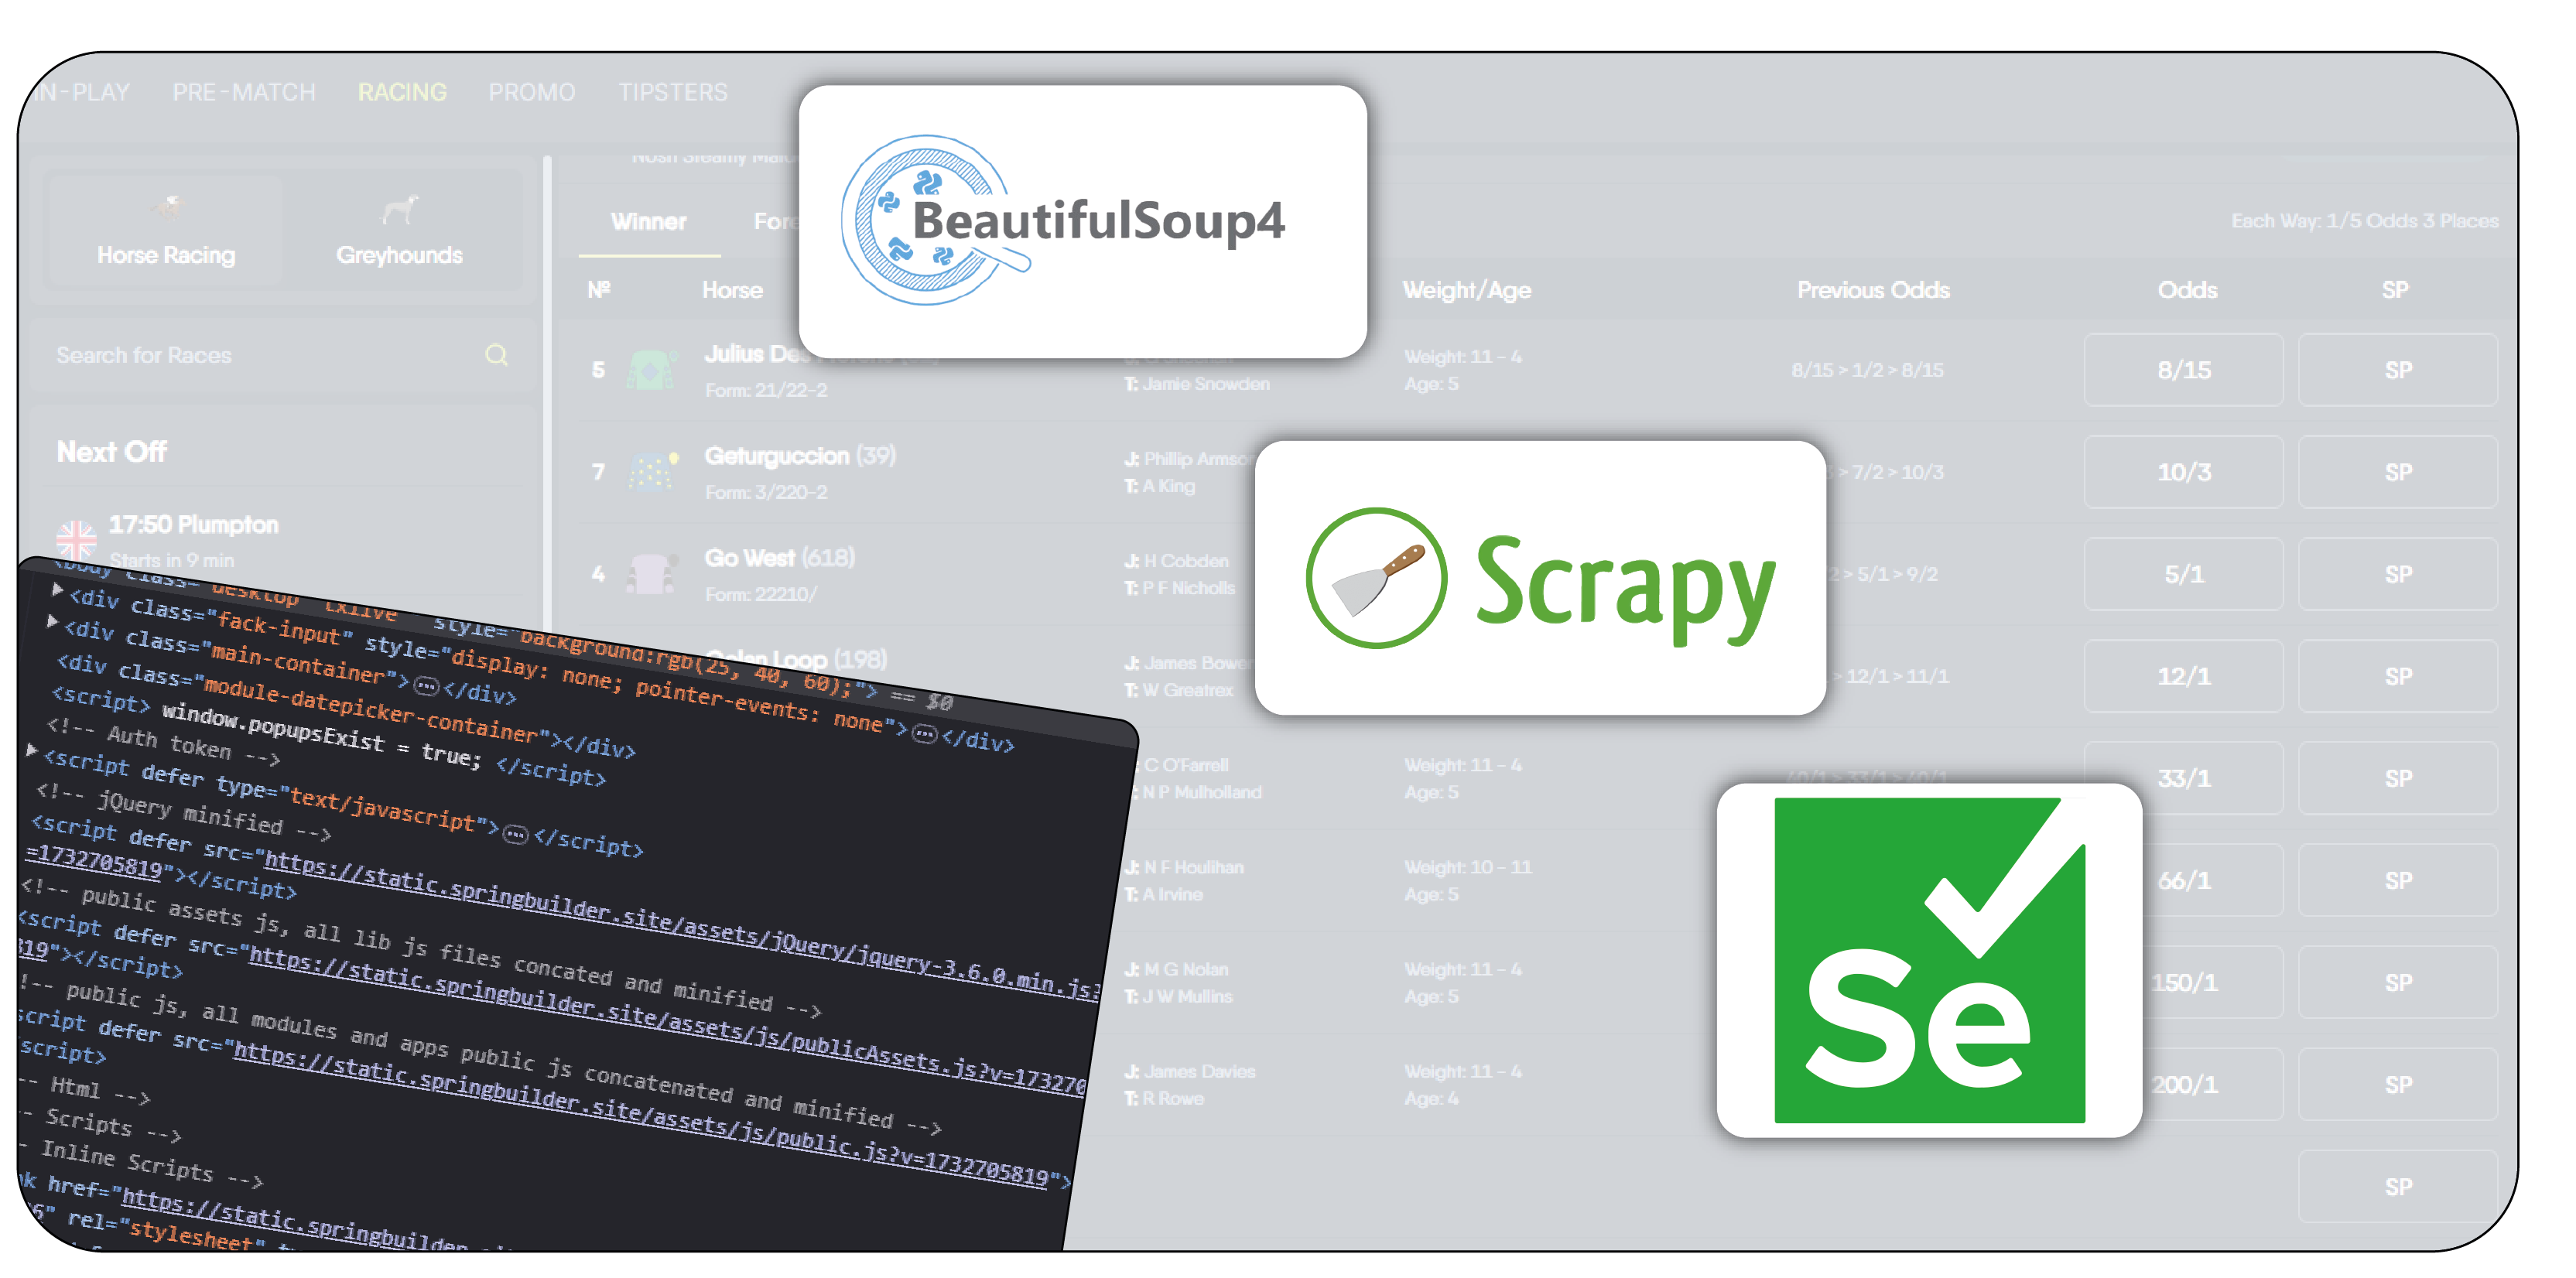Viewport: 2576px width, 1278px height.
Task: Click SP button in the 8/15 row
Action: (x=2398, y=370)
